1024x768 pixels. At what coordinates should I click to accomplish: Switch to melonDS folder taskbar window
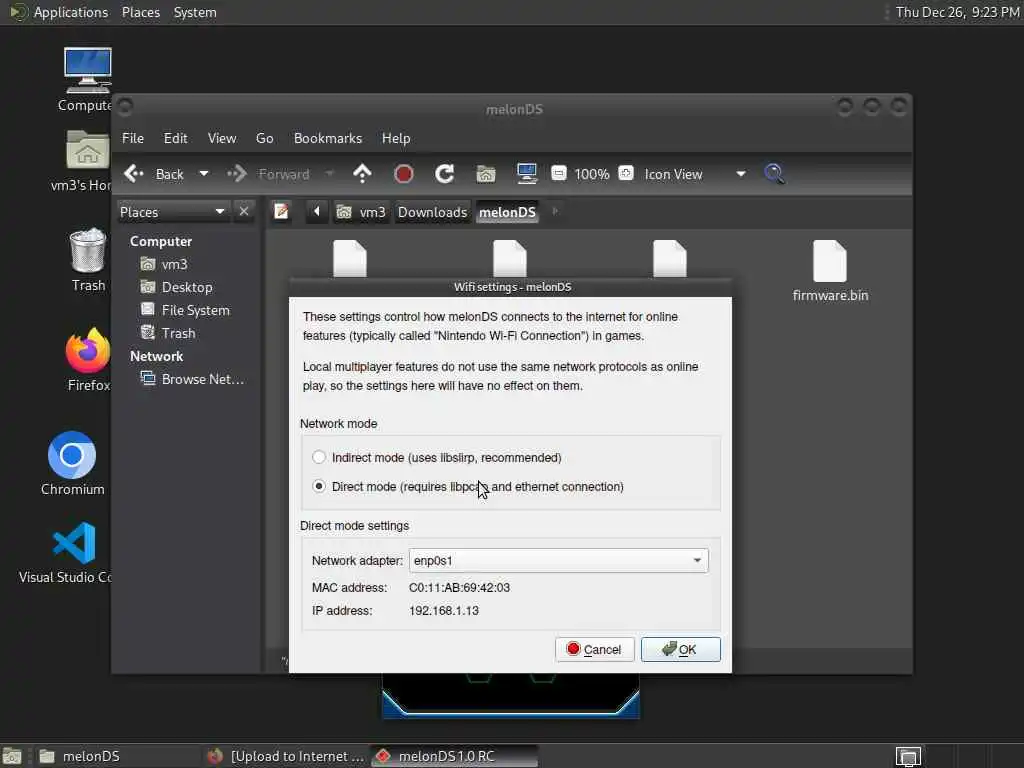point(118,756)
